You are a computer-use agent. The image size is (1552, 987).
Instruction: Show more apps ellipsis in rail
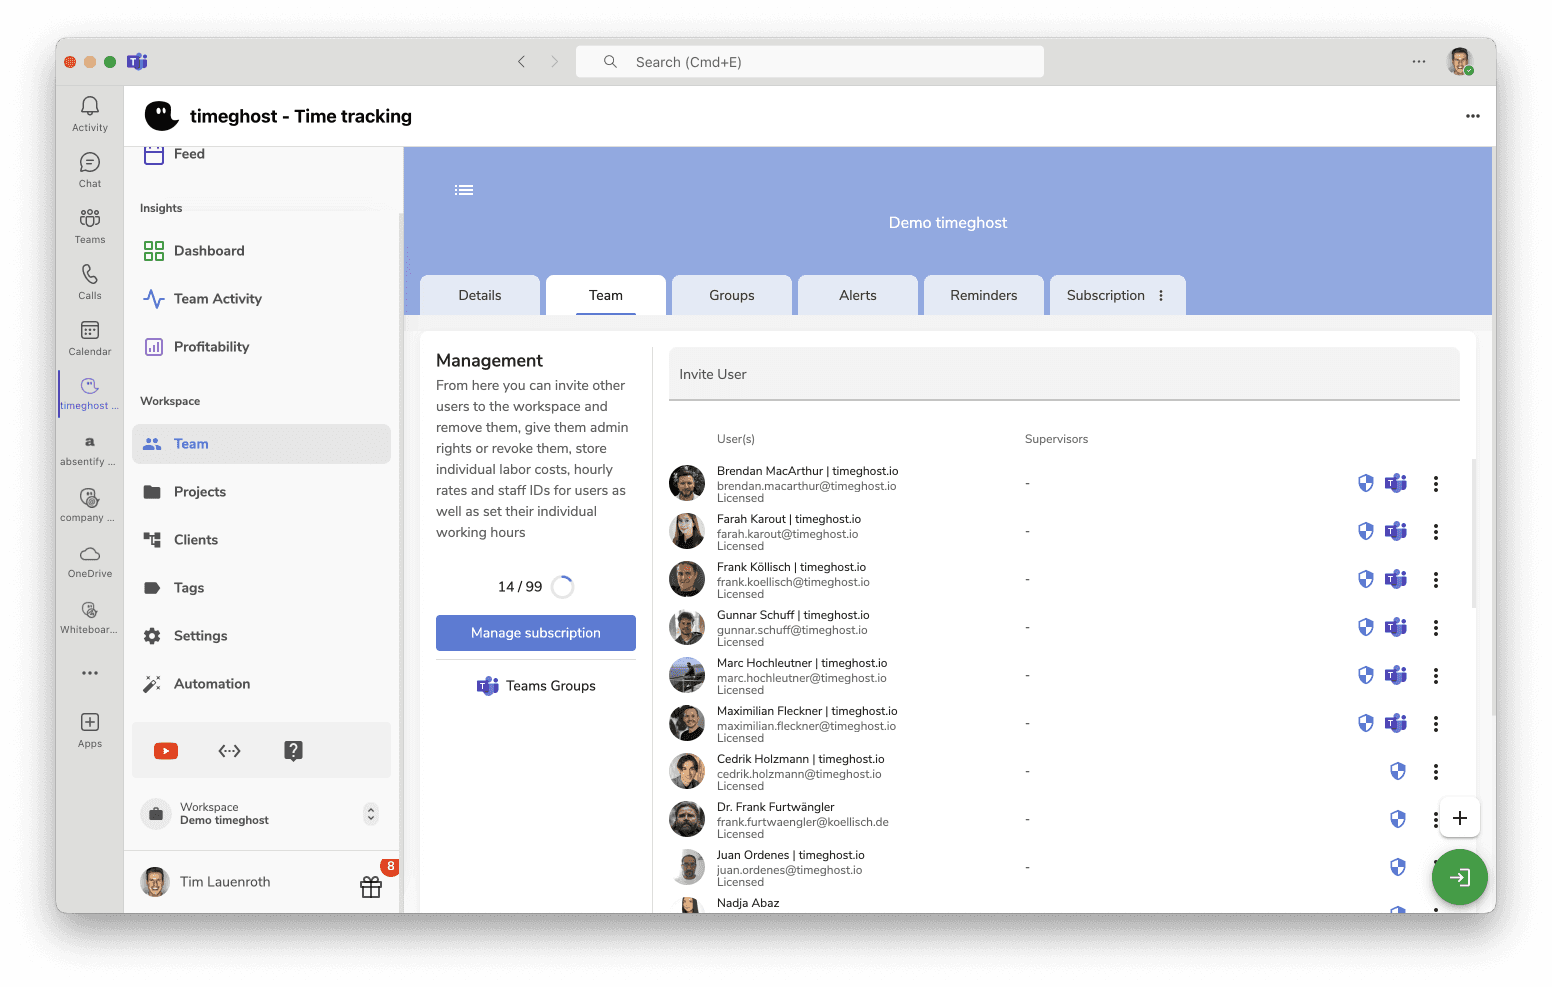click(90, 673)
